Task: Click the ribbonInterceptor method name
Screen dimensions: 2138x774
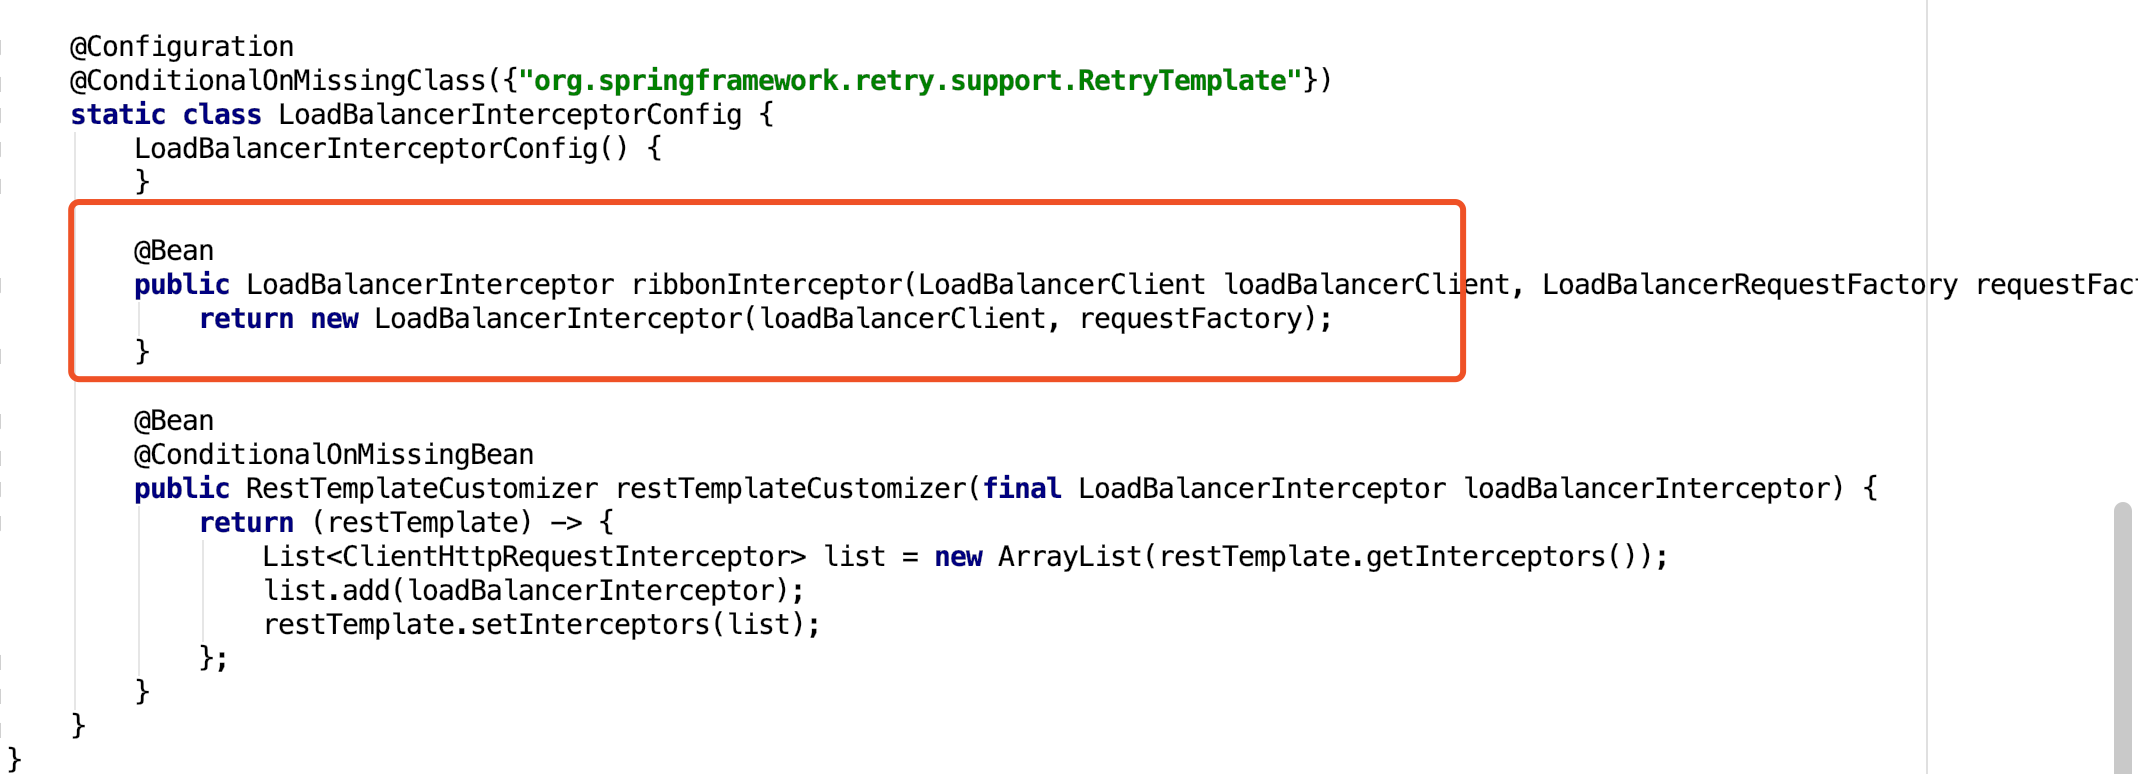Action: click(766, 285)
